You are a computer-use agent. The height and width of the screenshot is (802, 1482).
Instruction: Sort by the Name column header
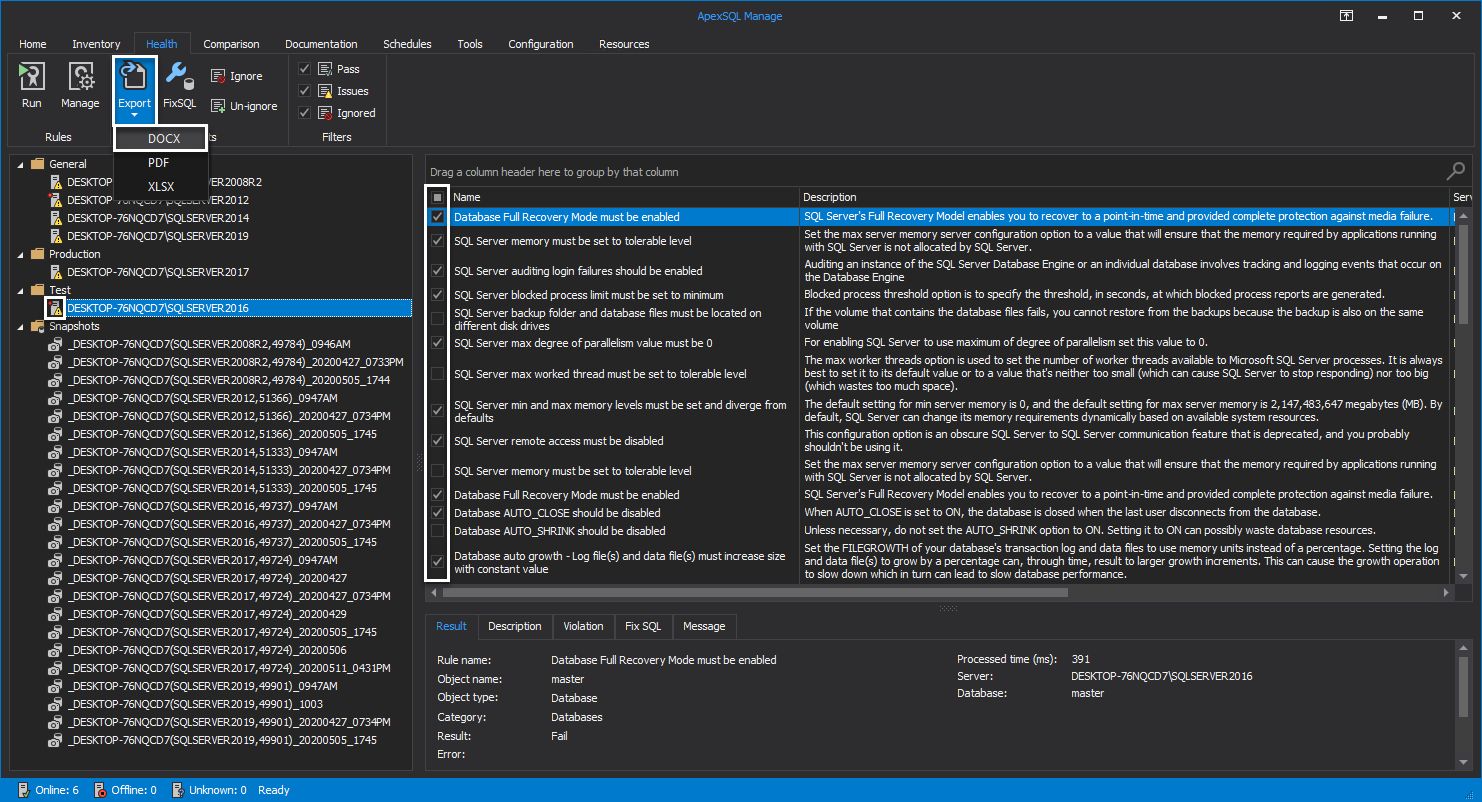(624, 198)
